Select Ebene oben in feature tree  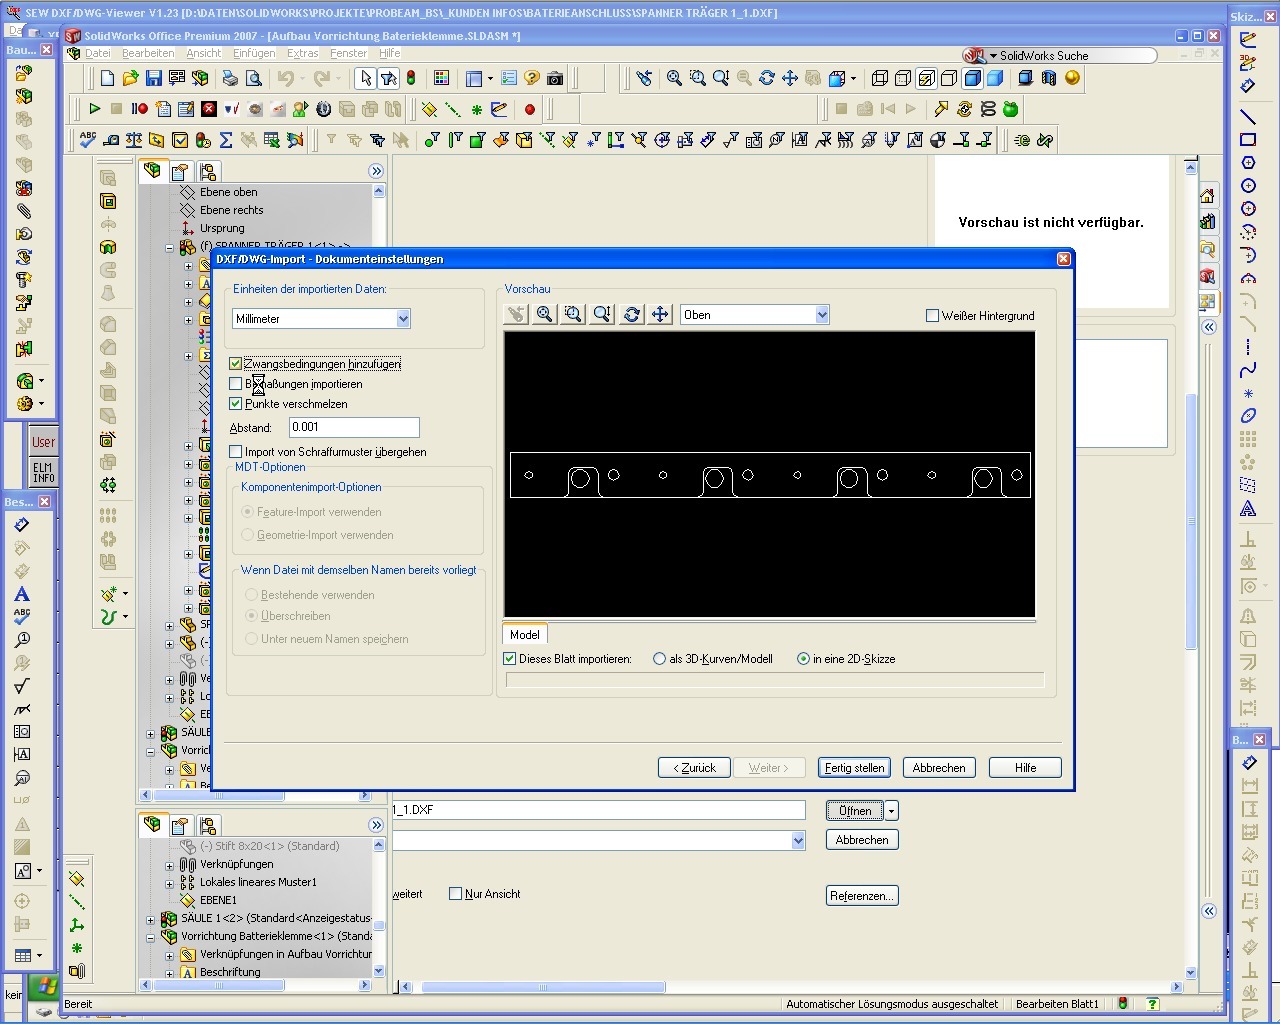coord(228,192)
